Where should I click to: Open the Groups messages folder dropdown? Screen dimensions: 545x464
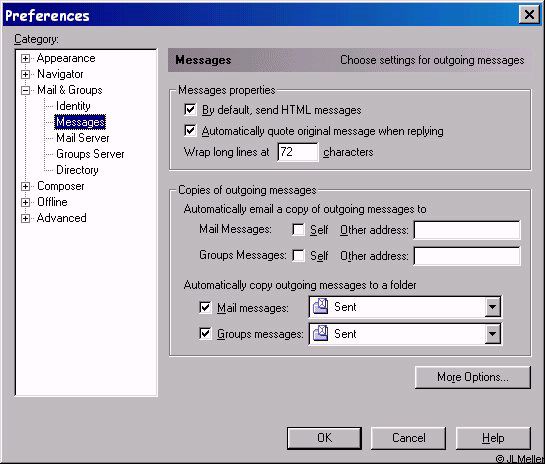[x=493, y=334]
